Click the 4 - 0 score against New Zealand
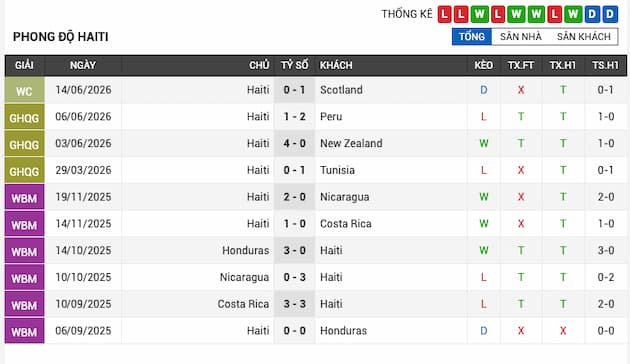This screenshot has width=630, height=364. (295, 143)
